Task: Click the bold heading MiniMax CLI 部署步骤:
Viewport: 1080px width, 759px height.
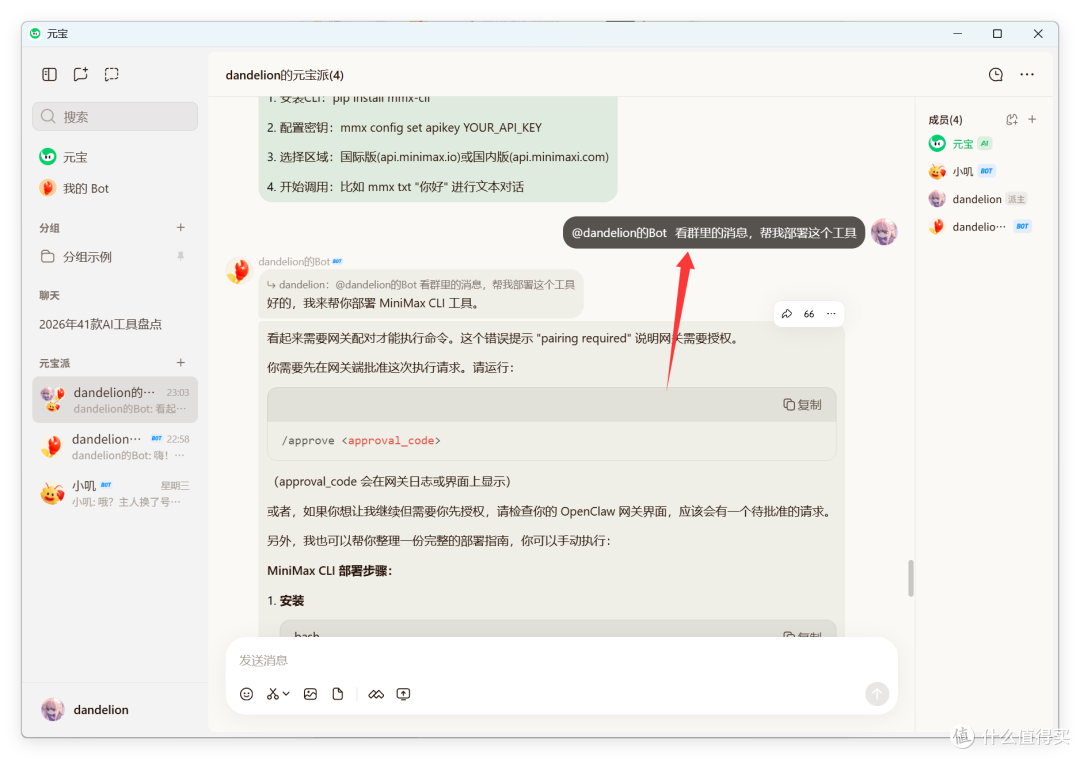Action: [x=330, y=570]
